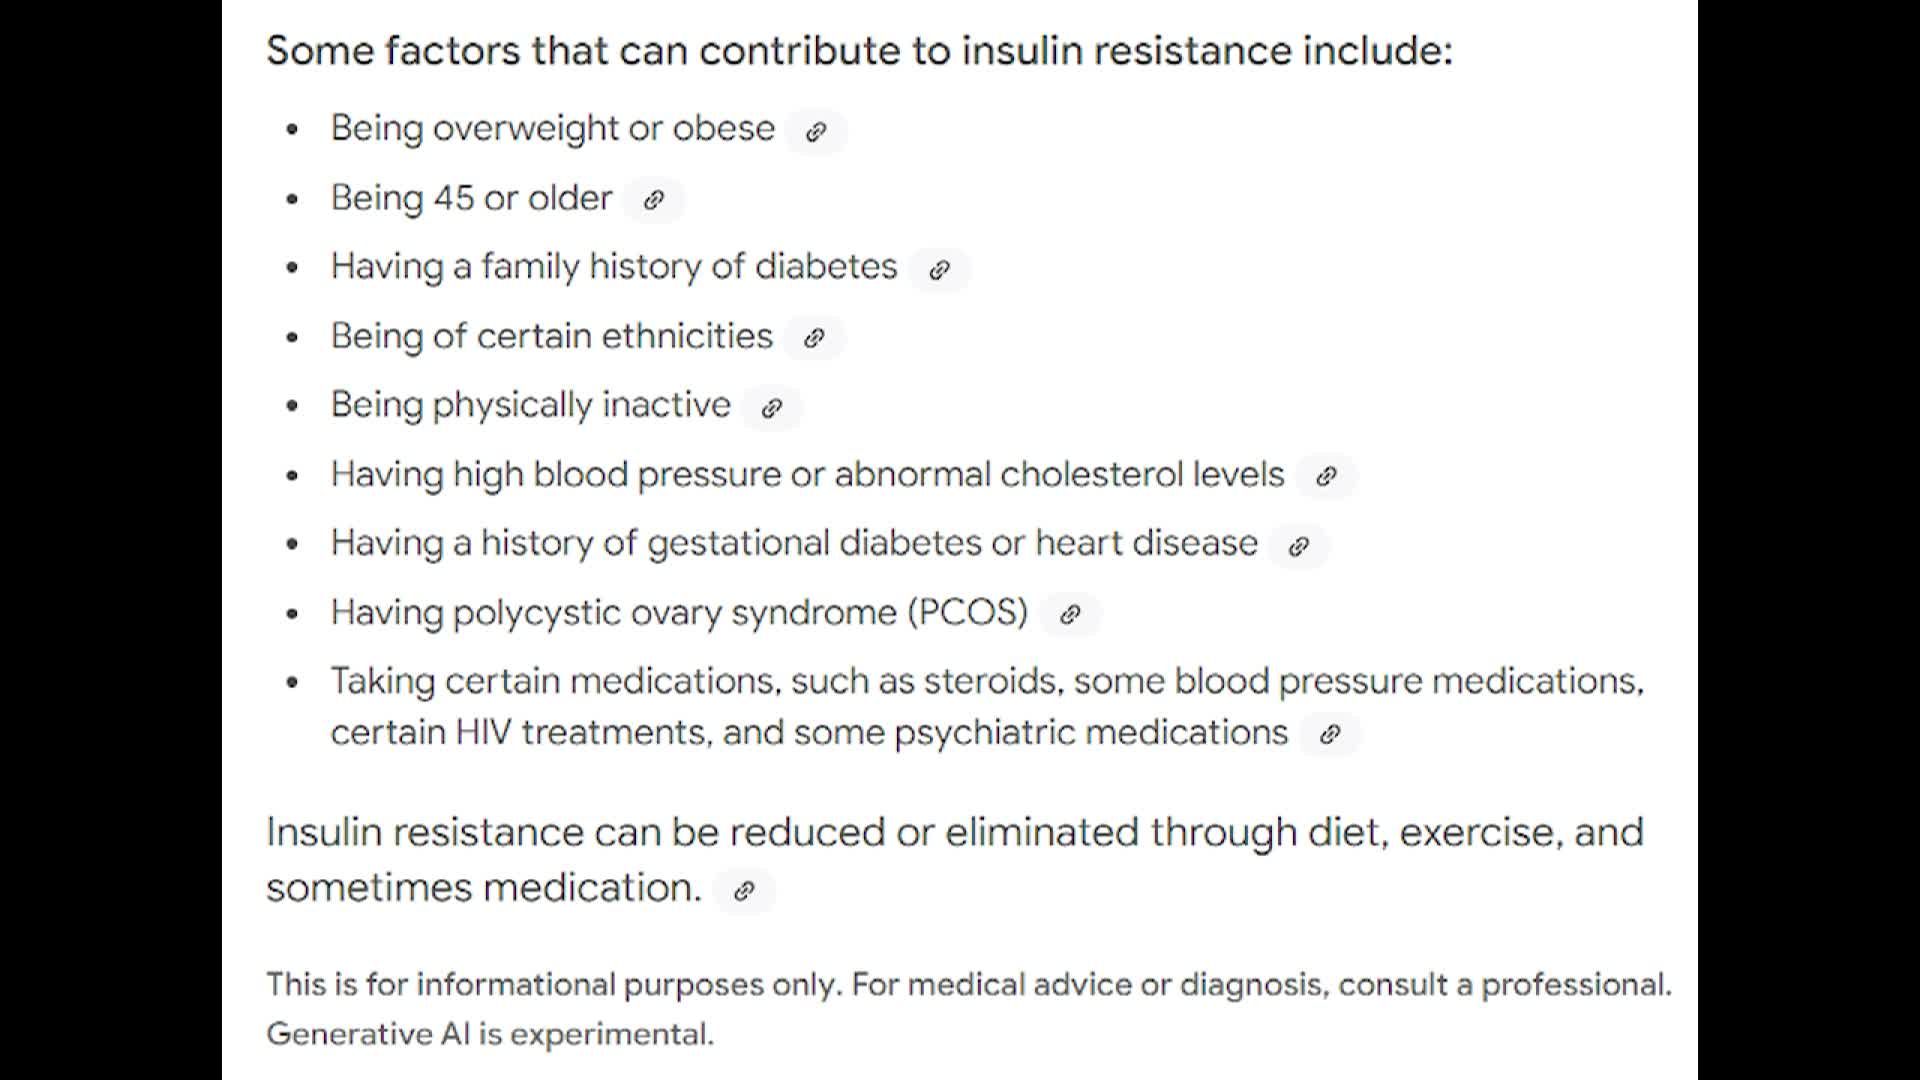This screenshot has height=1080, width=1920.
Task: Click the 'Having a family history of diabetes' text
Action: [x=614, y=267]
